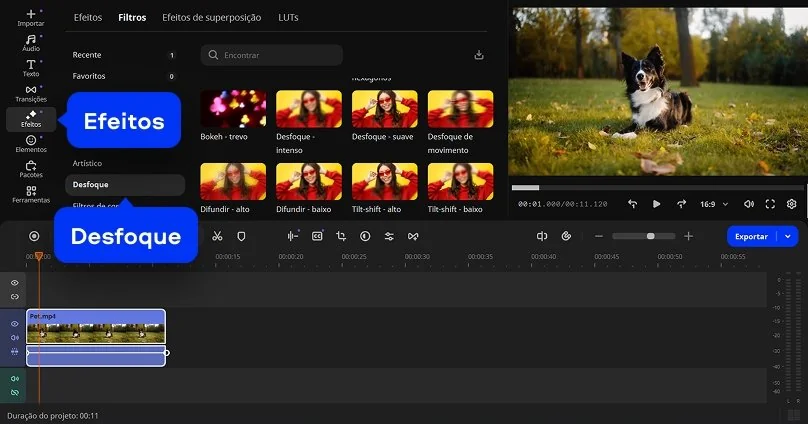Click the Exportar button
The width and height of the screenshot is (808, 424).
tap(751, 236)
